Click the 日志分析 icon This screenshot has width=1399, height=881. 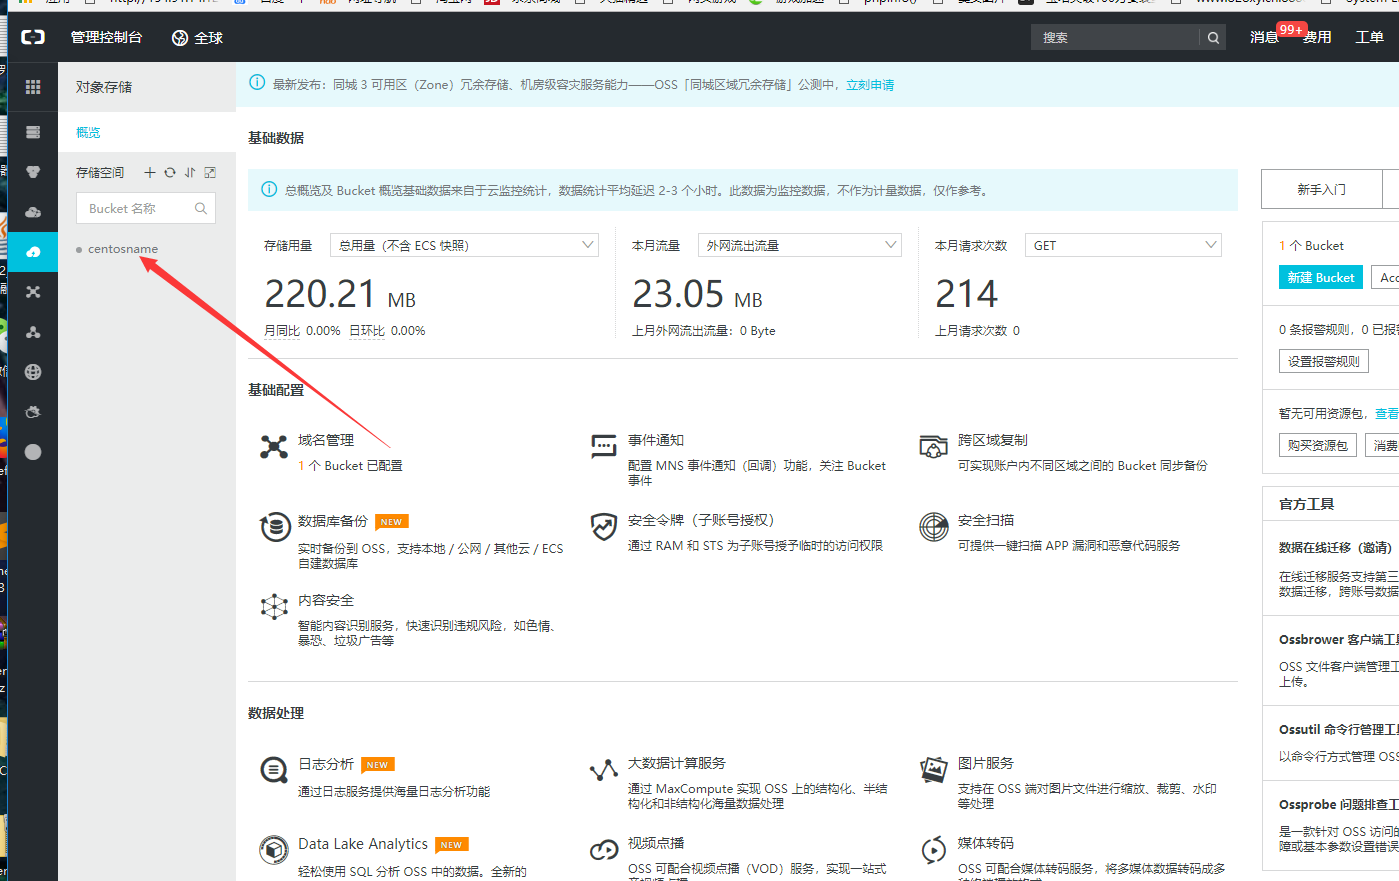tap(274, 770)
